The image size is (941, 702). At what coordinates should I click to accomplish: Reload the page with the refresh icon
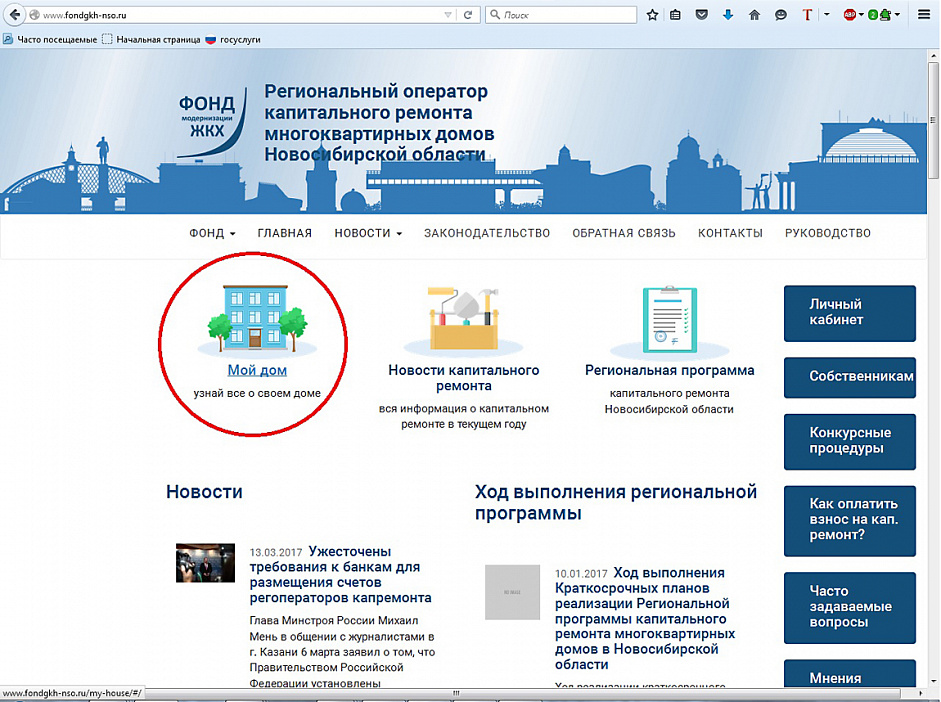(468, 15)
